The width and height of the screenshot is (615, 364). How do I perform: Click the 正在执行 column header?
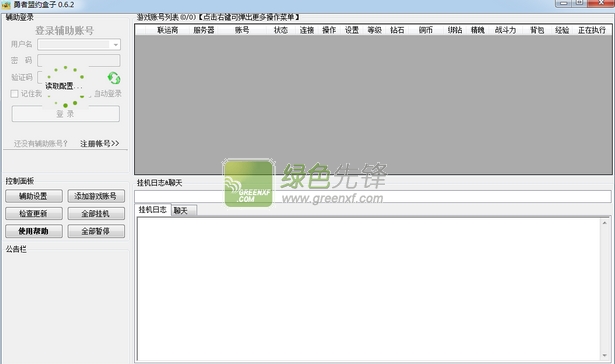click(x=592, y=30)
